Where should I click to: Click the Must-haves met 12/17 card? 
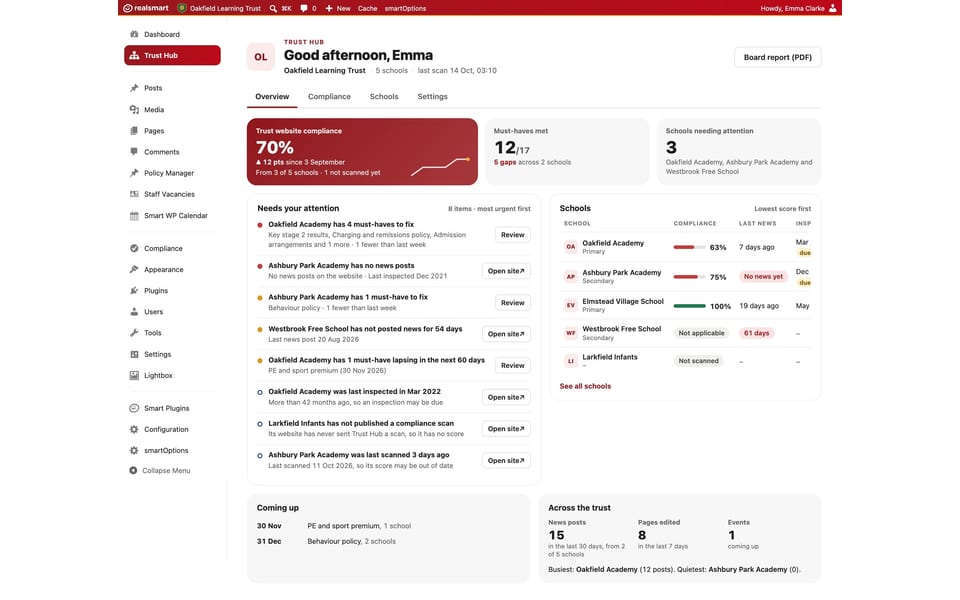(567, 152)
